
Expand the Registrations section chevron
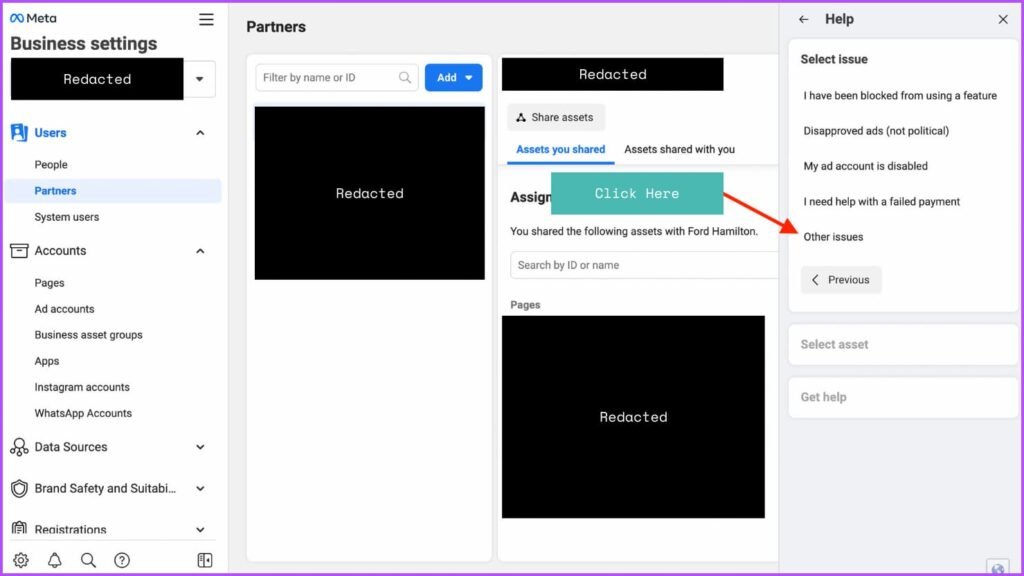point(200,530)
